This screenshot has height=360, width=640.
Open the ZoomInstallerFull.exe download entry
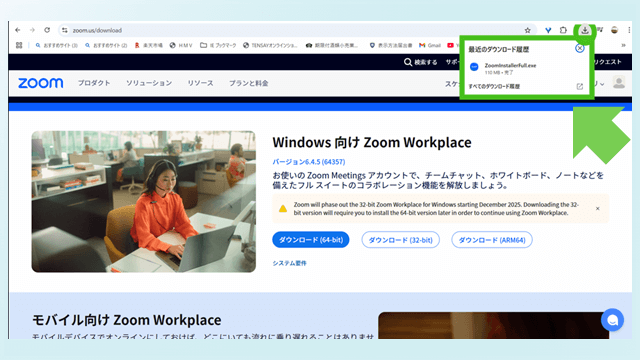coord(527,68)
